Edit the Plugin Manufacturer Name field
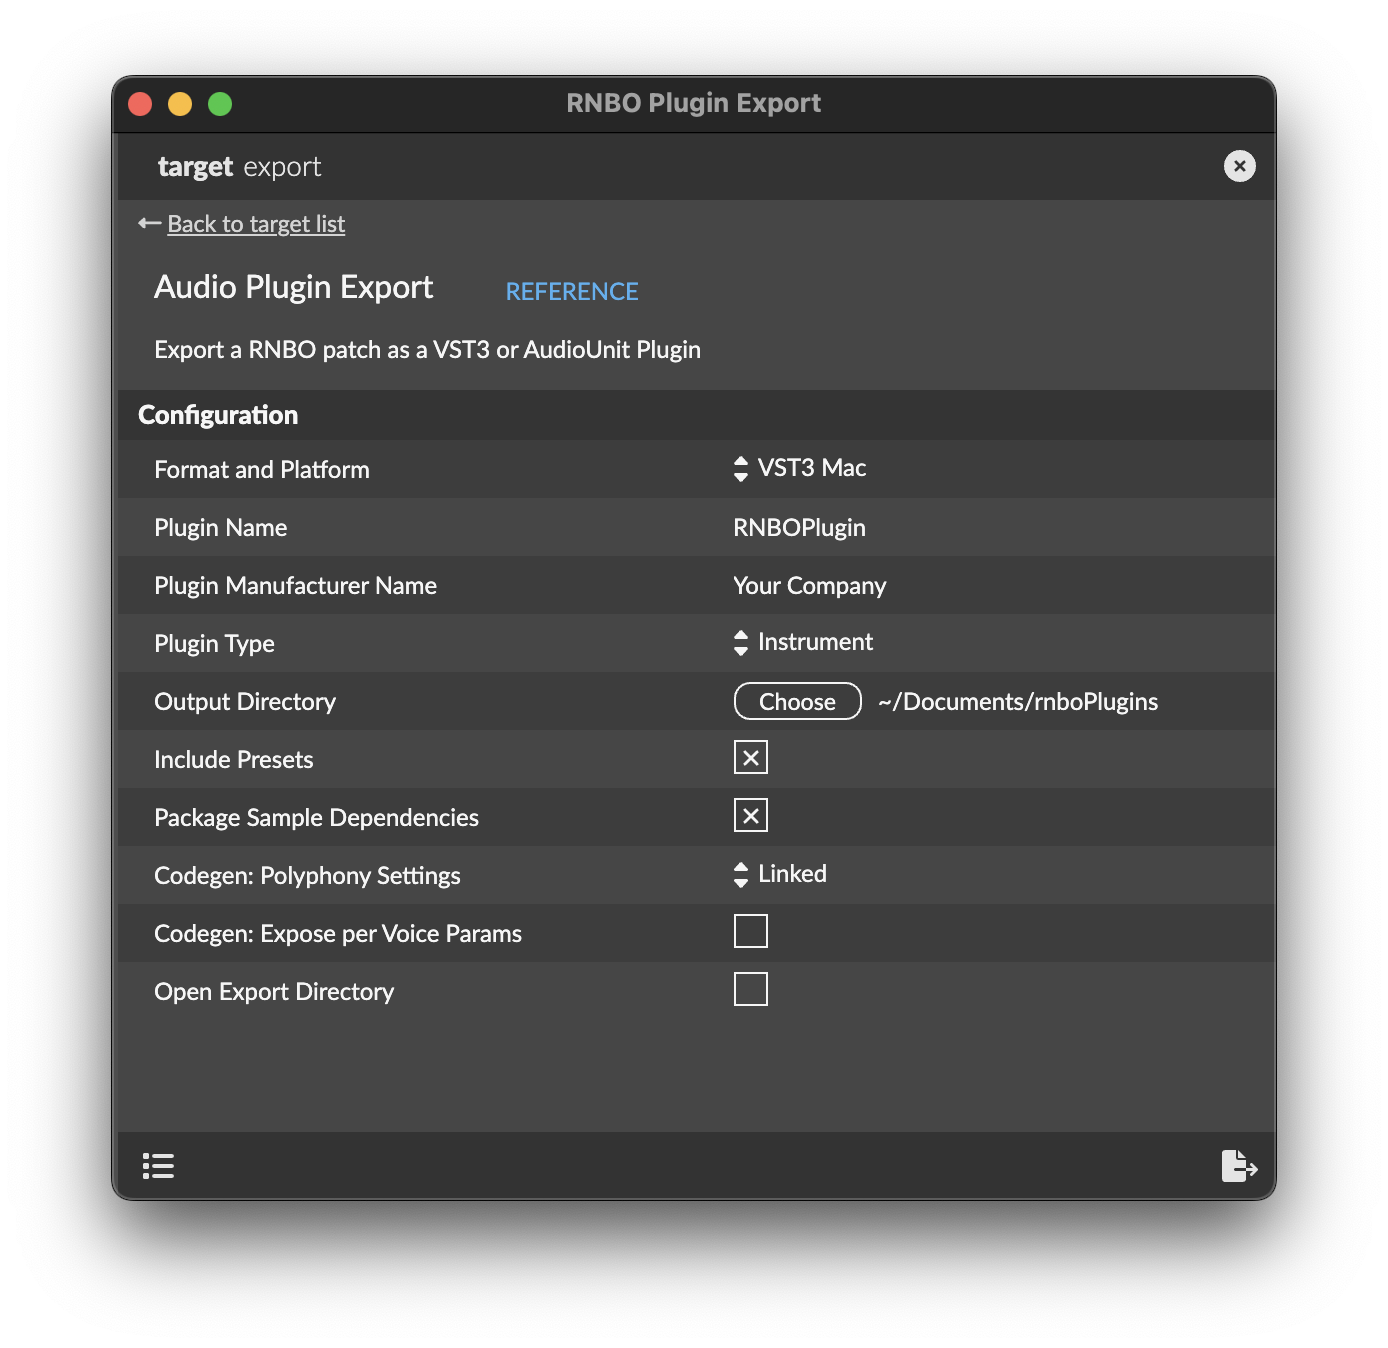The width and height of the screenshot is (1388, 1348). (810, 585)
